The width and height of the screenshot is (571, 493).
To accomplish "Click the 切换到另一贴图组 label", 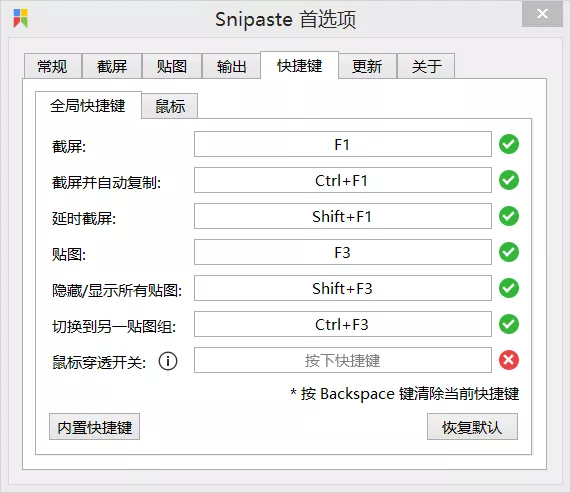I will point(114,326).
